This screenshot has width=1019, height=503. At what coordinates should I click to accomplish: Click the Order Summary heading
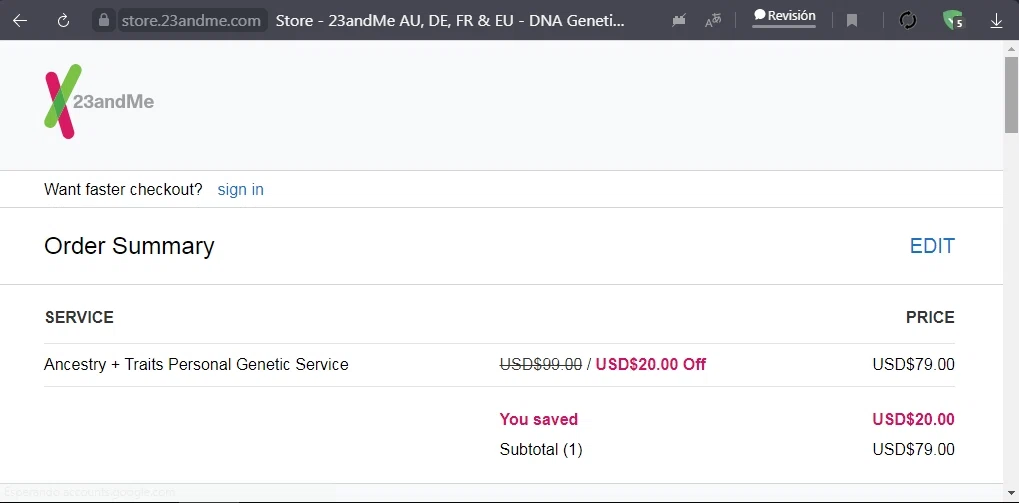coord(129,246)
